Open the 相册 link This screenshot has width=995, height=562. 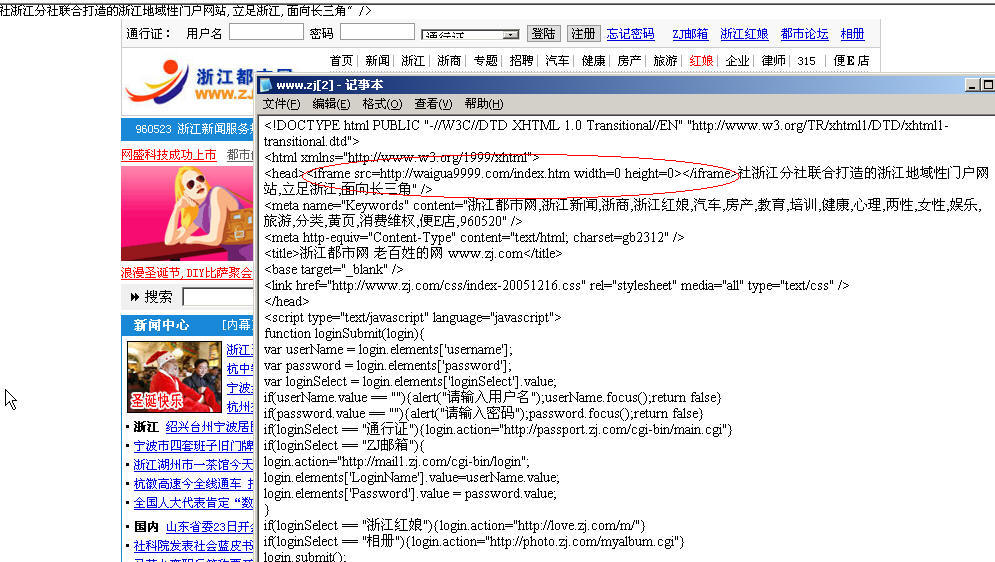click(x=852, y=34)
